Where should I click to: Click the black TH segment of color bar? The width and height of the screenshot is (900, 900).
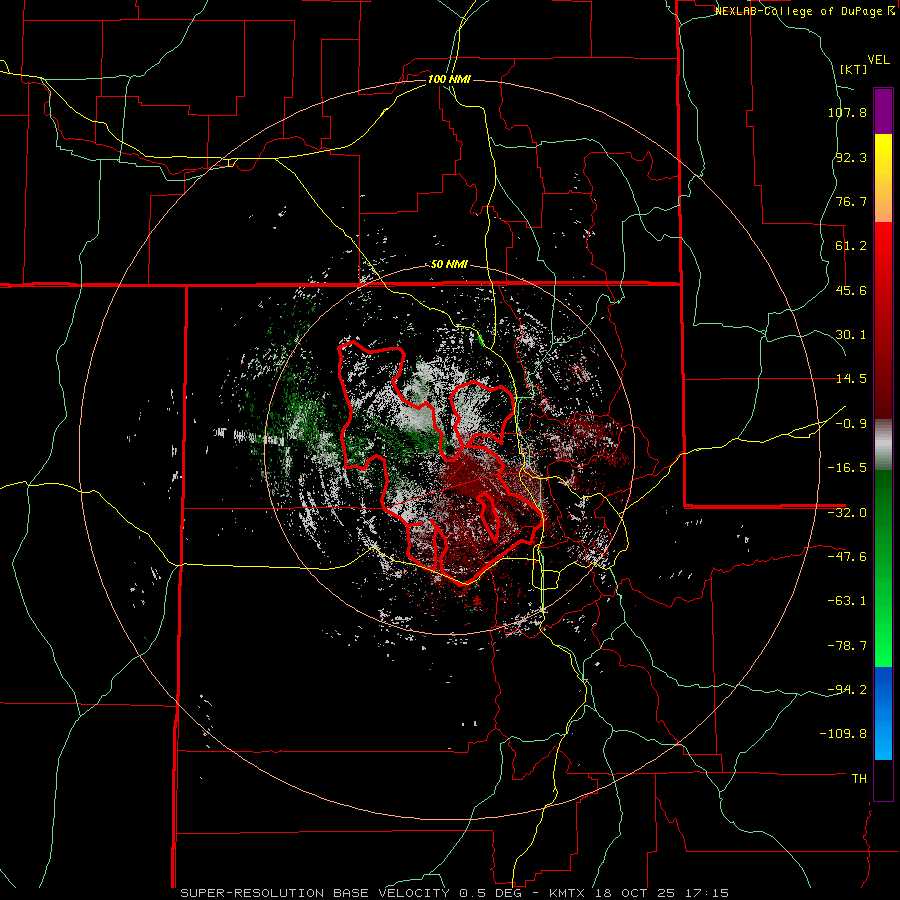(883, 779)
